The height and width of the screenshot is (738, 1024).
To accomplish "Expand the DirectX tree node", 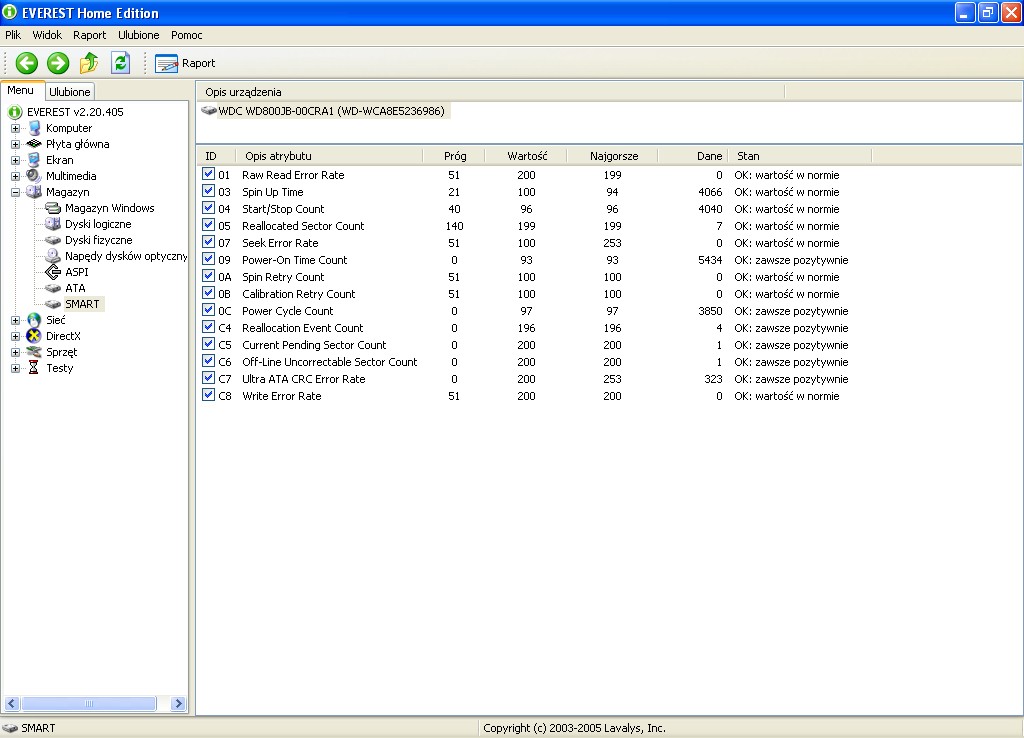I will 16,336.
